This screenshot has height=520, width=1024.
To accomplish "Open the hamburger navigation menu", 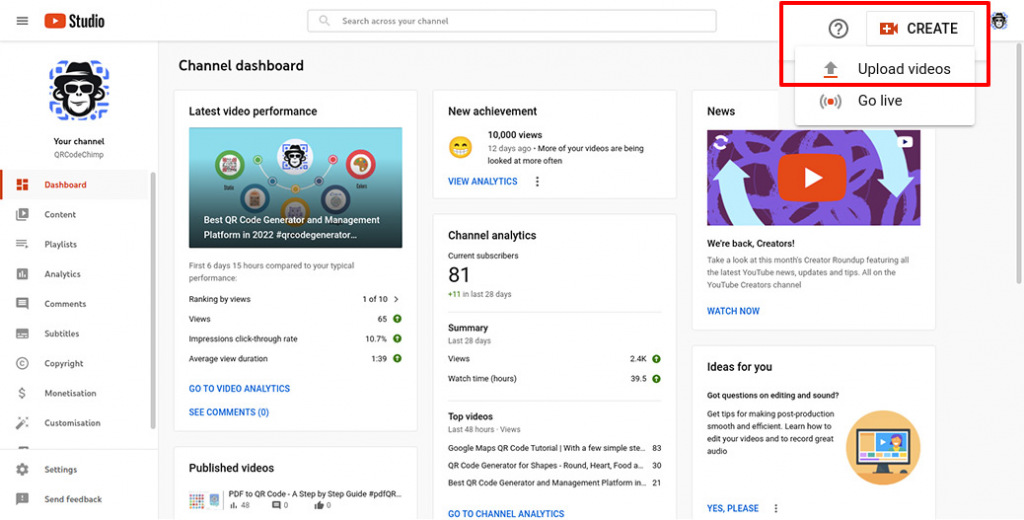I will pos(22,21).
